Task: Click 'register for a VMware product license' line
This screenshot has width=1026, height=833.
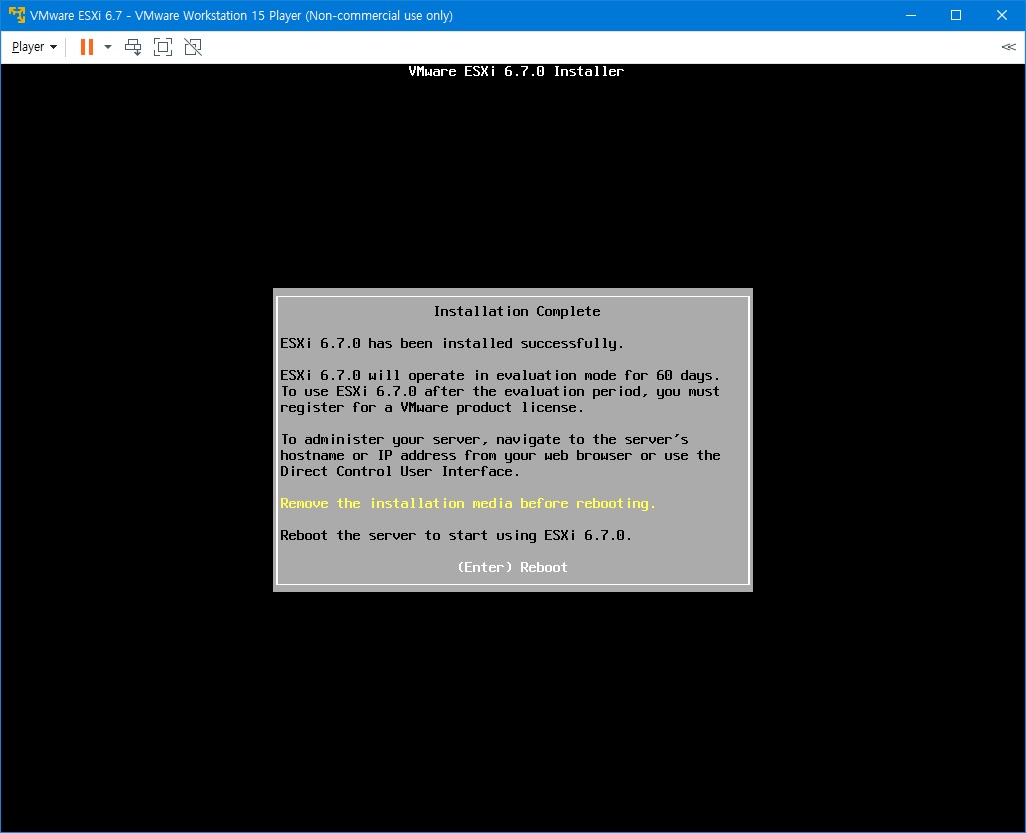Action: pyautogui.click(x=432, y=408)
